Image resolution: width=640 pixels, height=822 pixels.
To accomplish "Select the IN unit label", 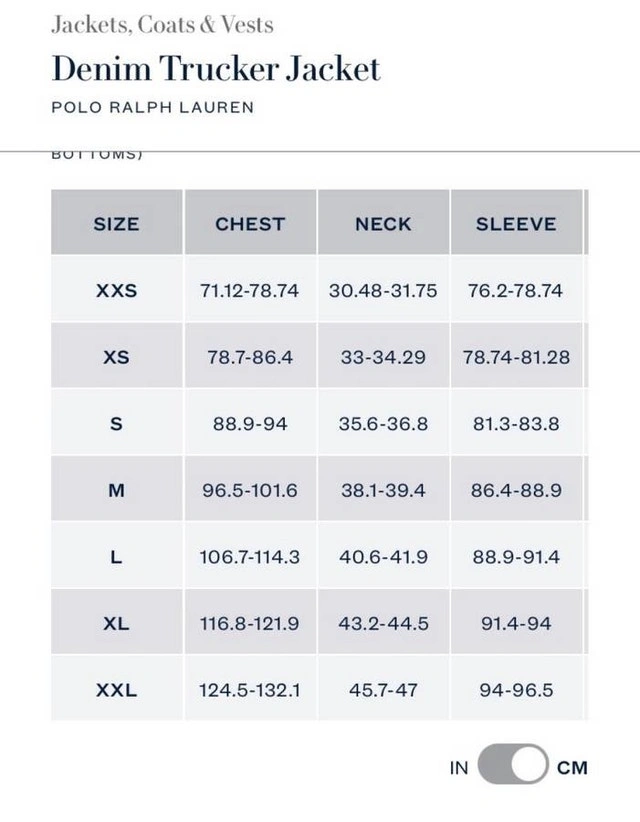I will click(x=459, y=768).
